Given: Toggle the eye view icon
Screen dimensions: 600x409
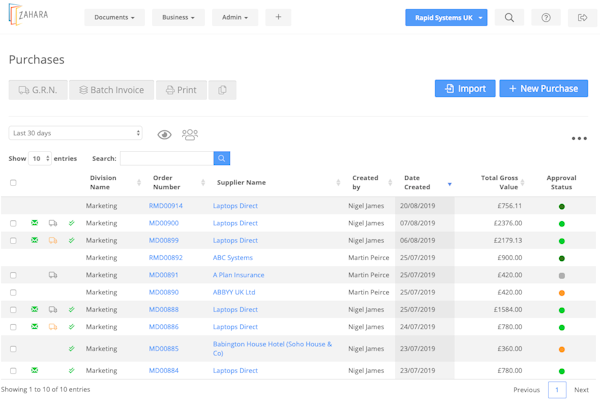Looking at the screenshot, I should pos(165,135).
